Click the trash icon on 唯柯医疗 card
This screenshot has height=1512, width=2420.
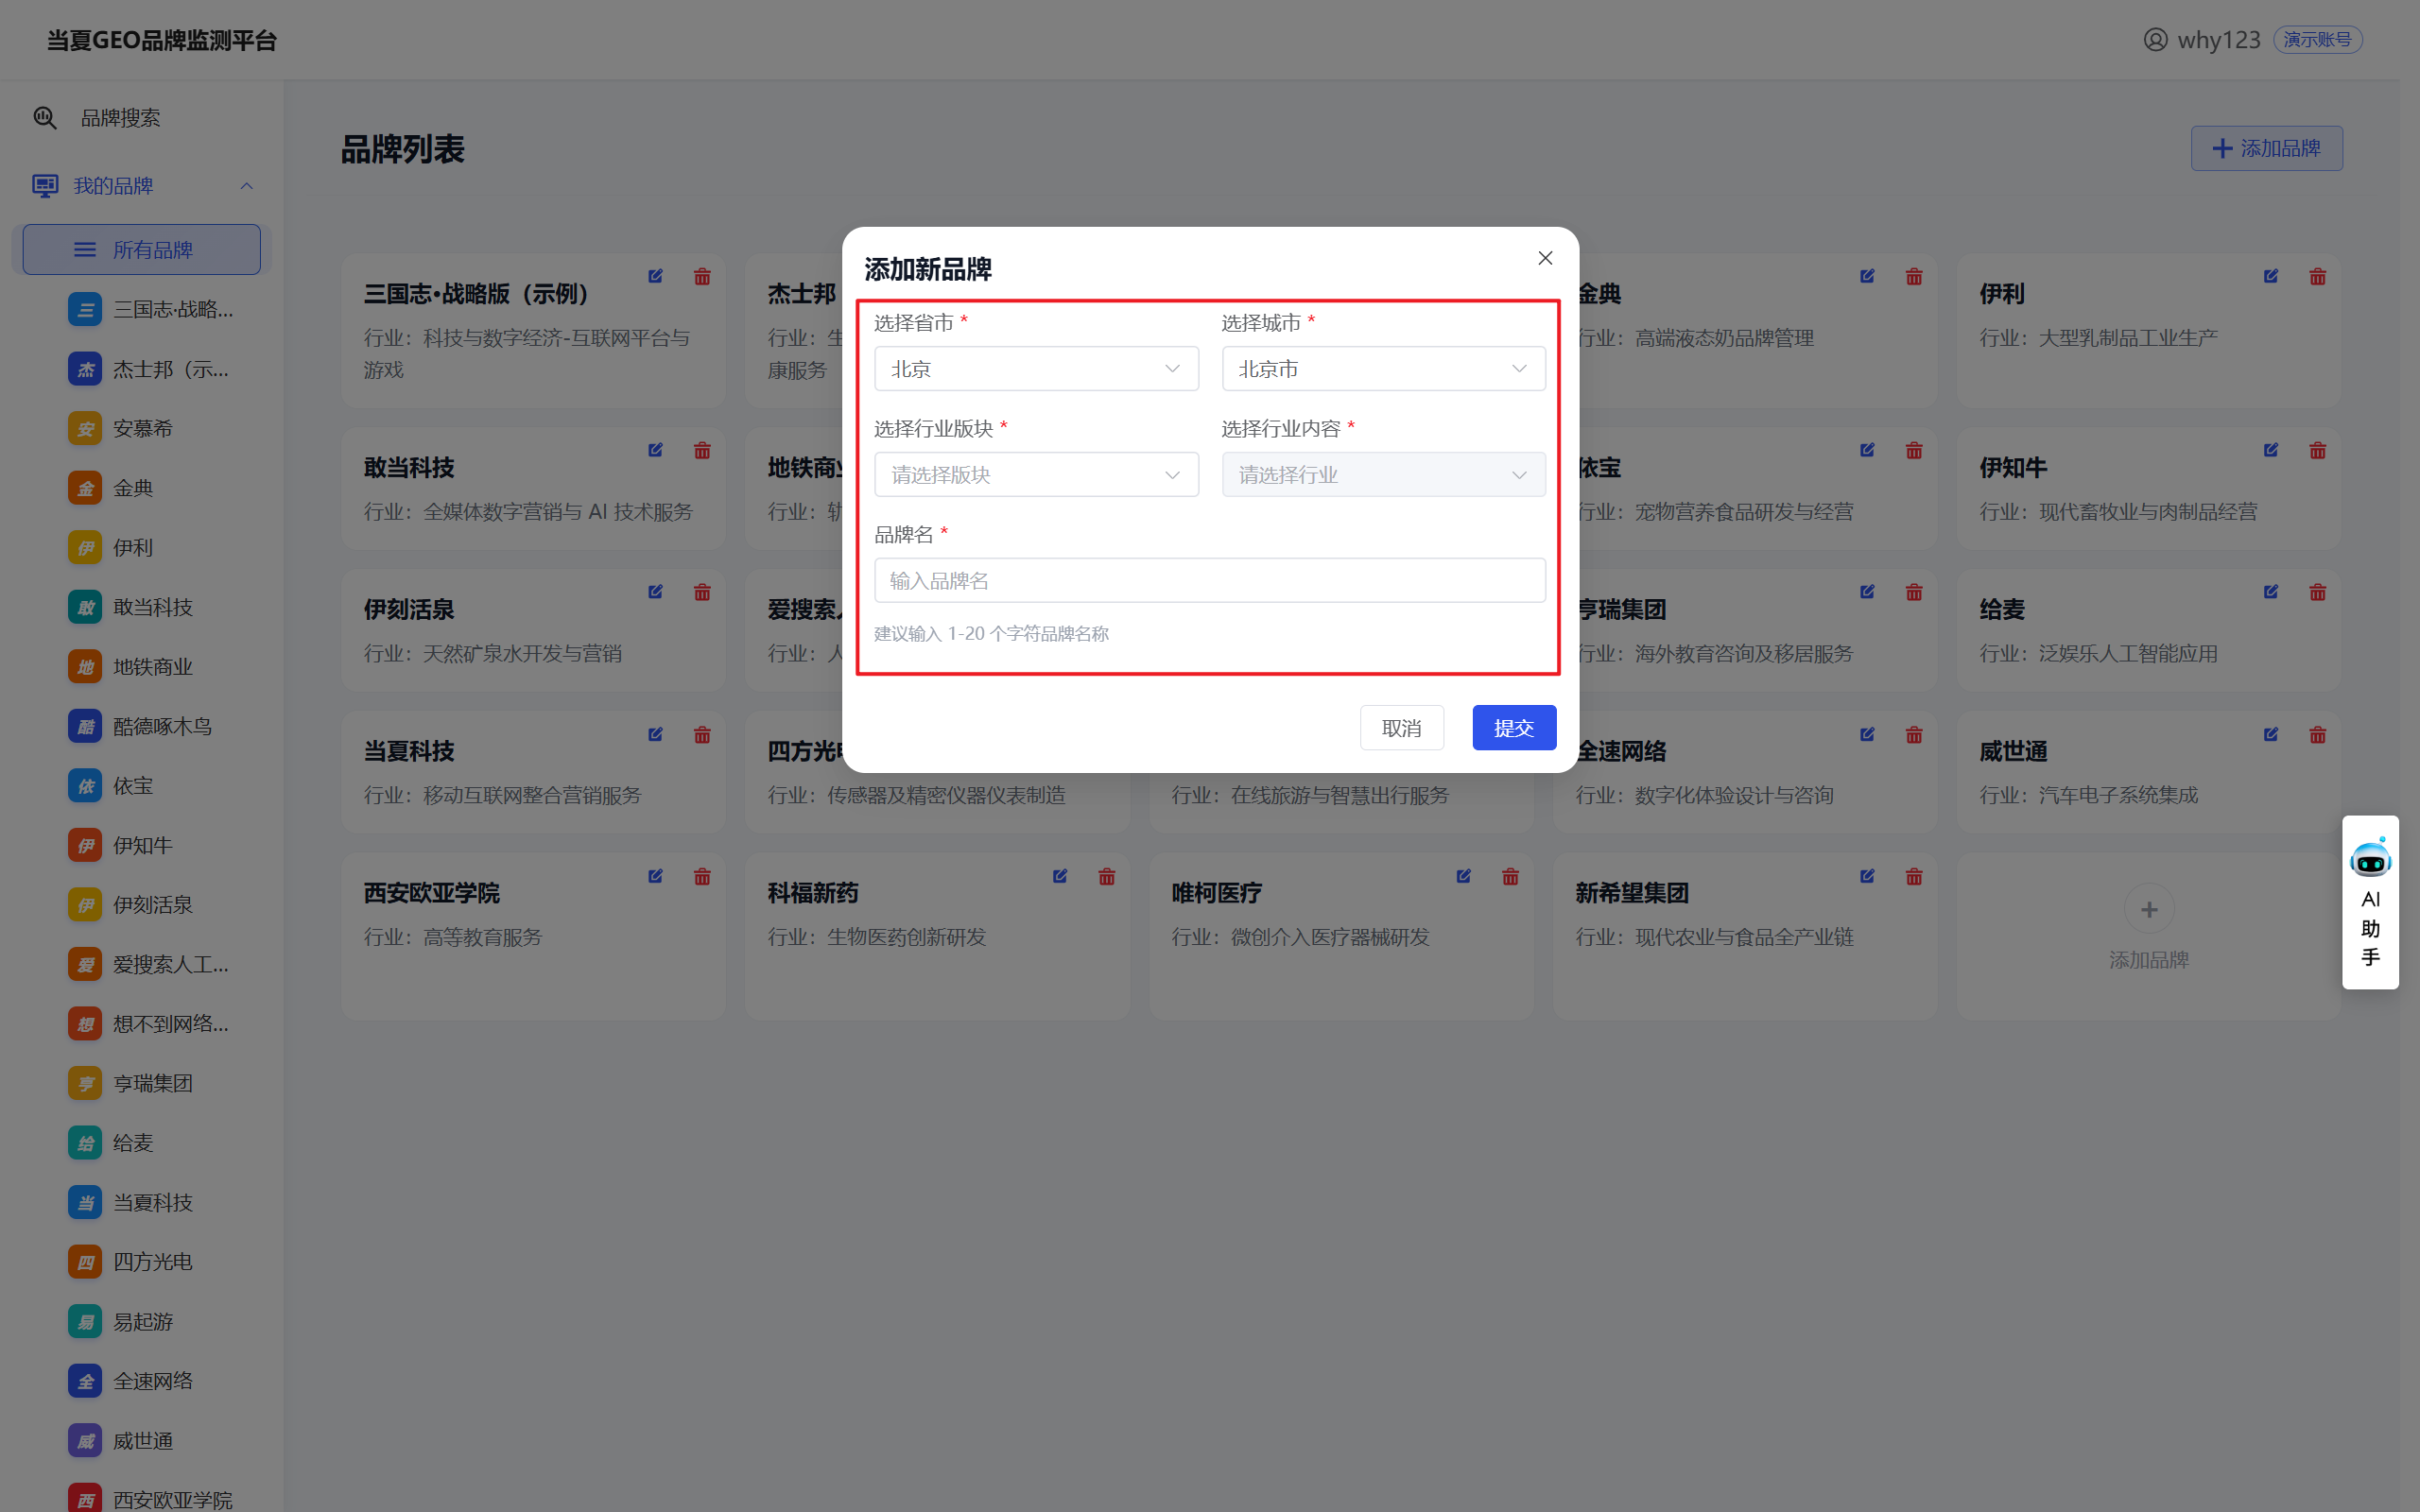pos(1509,877)
